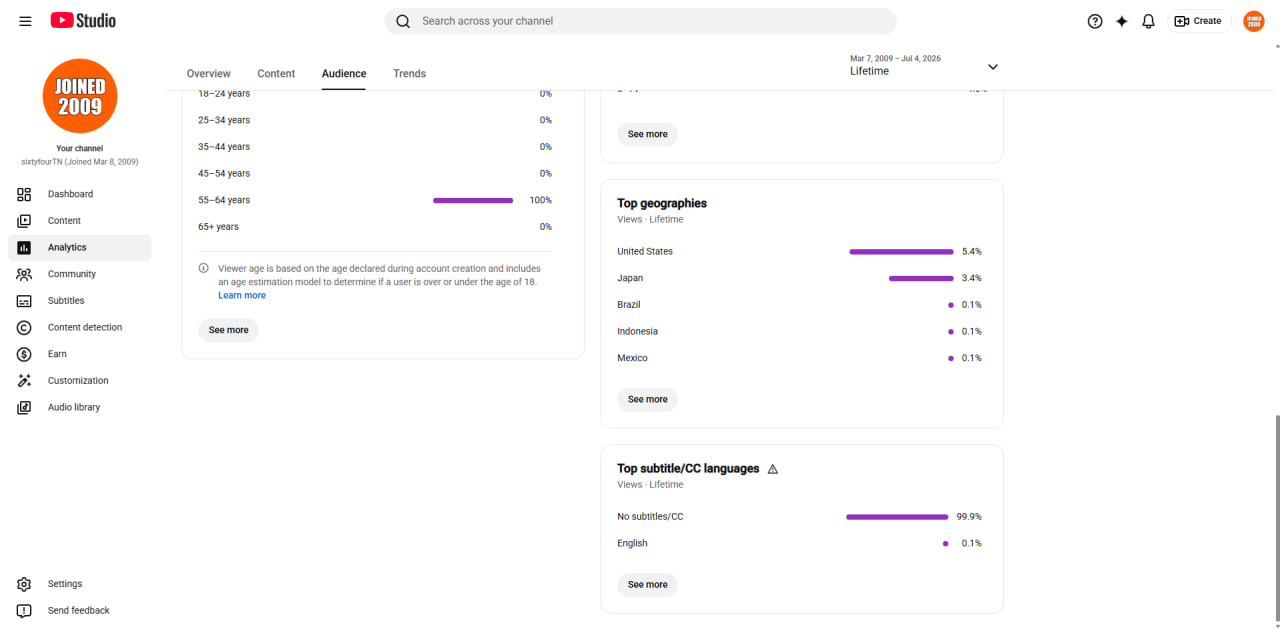Click the 45–54 years row label
Image resolution: width=1280 pixels, height=629 pixels.
pyautogui.click(x=224, y=174)
